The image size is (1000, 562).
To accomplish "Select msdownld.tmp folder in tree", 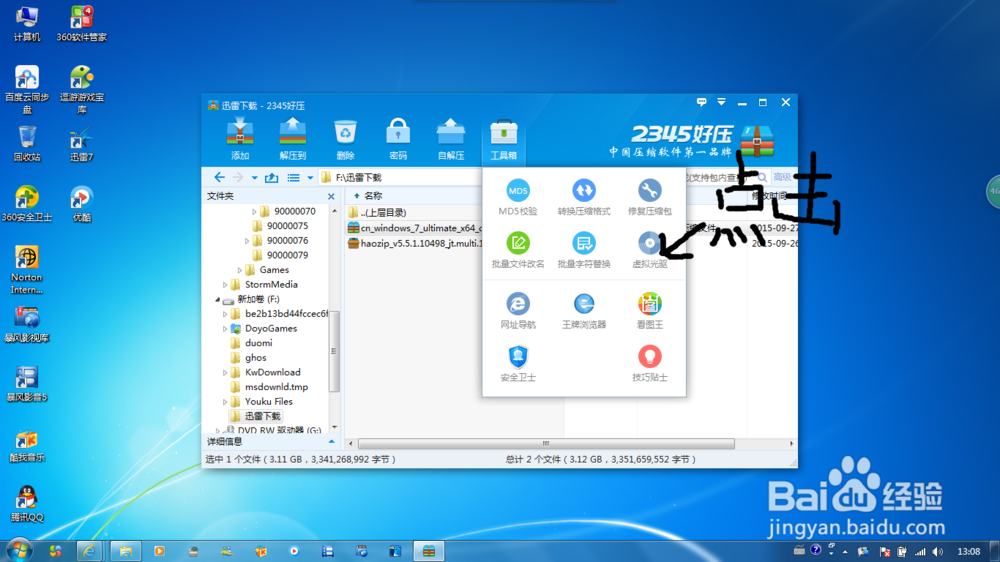I will [276, 387].
